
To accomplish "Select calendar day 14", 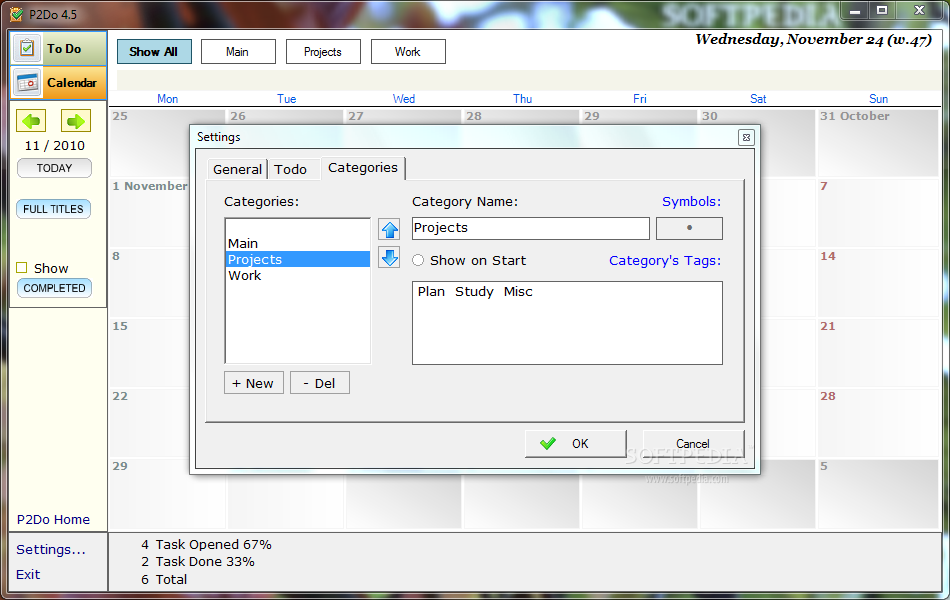I will (878, 282).
